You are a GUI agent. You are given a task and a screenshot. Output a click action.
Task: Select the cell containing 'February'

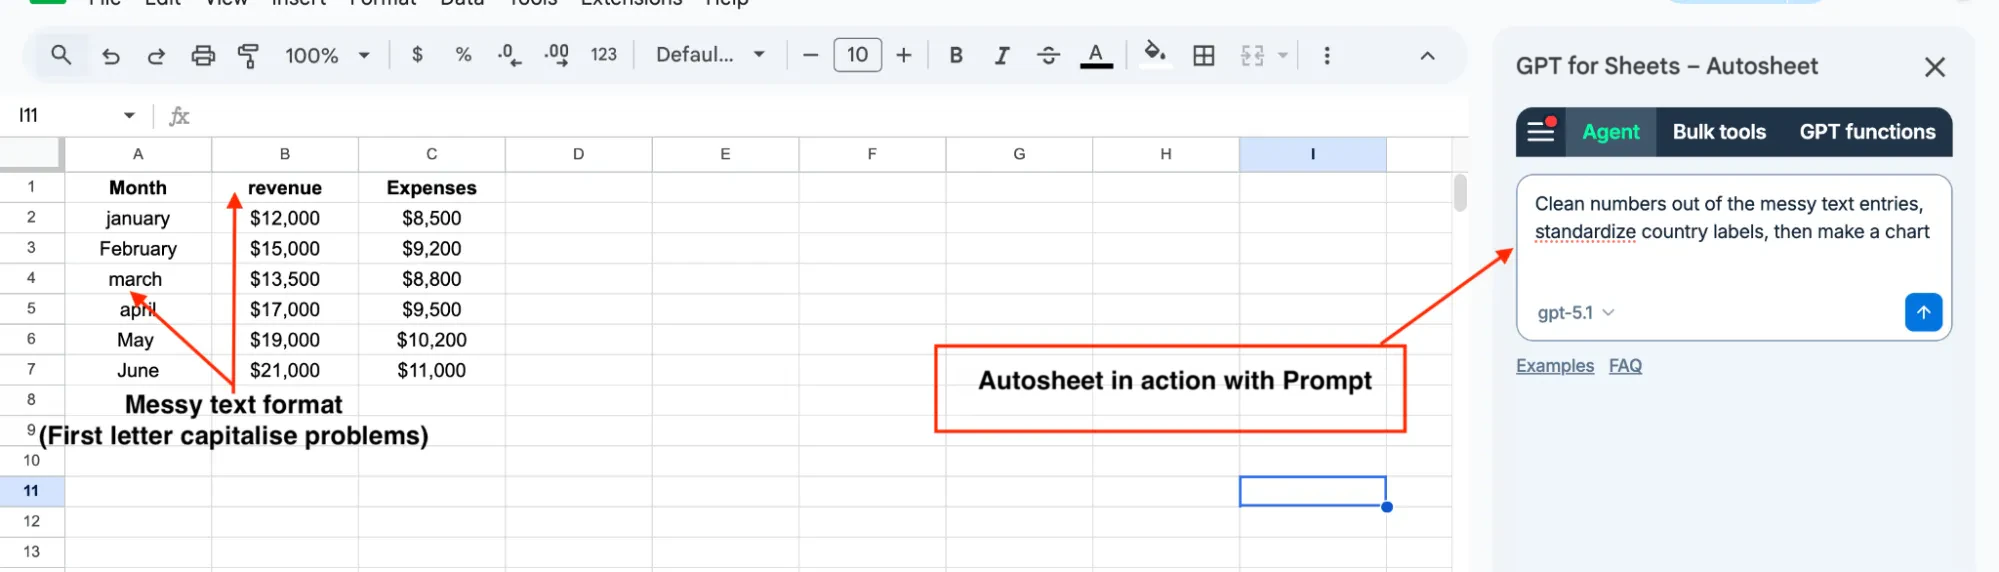click(x=138, y=249)
